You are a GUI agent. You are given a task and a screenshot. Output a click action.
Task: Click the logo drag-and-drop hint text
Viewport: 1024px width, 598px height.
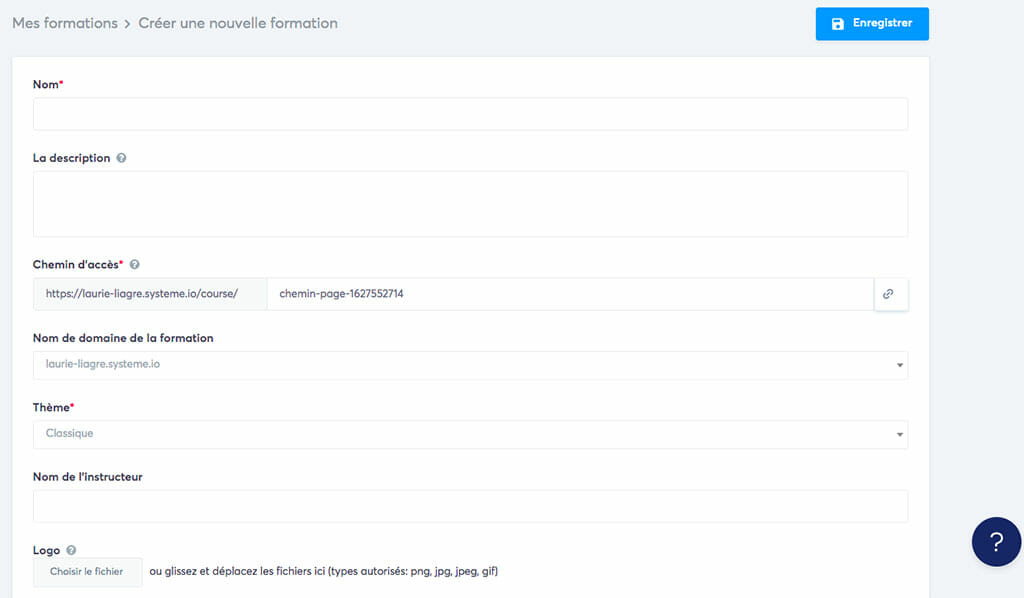323,572
